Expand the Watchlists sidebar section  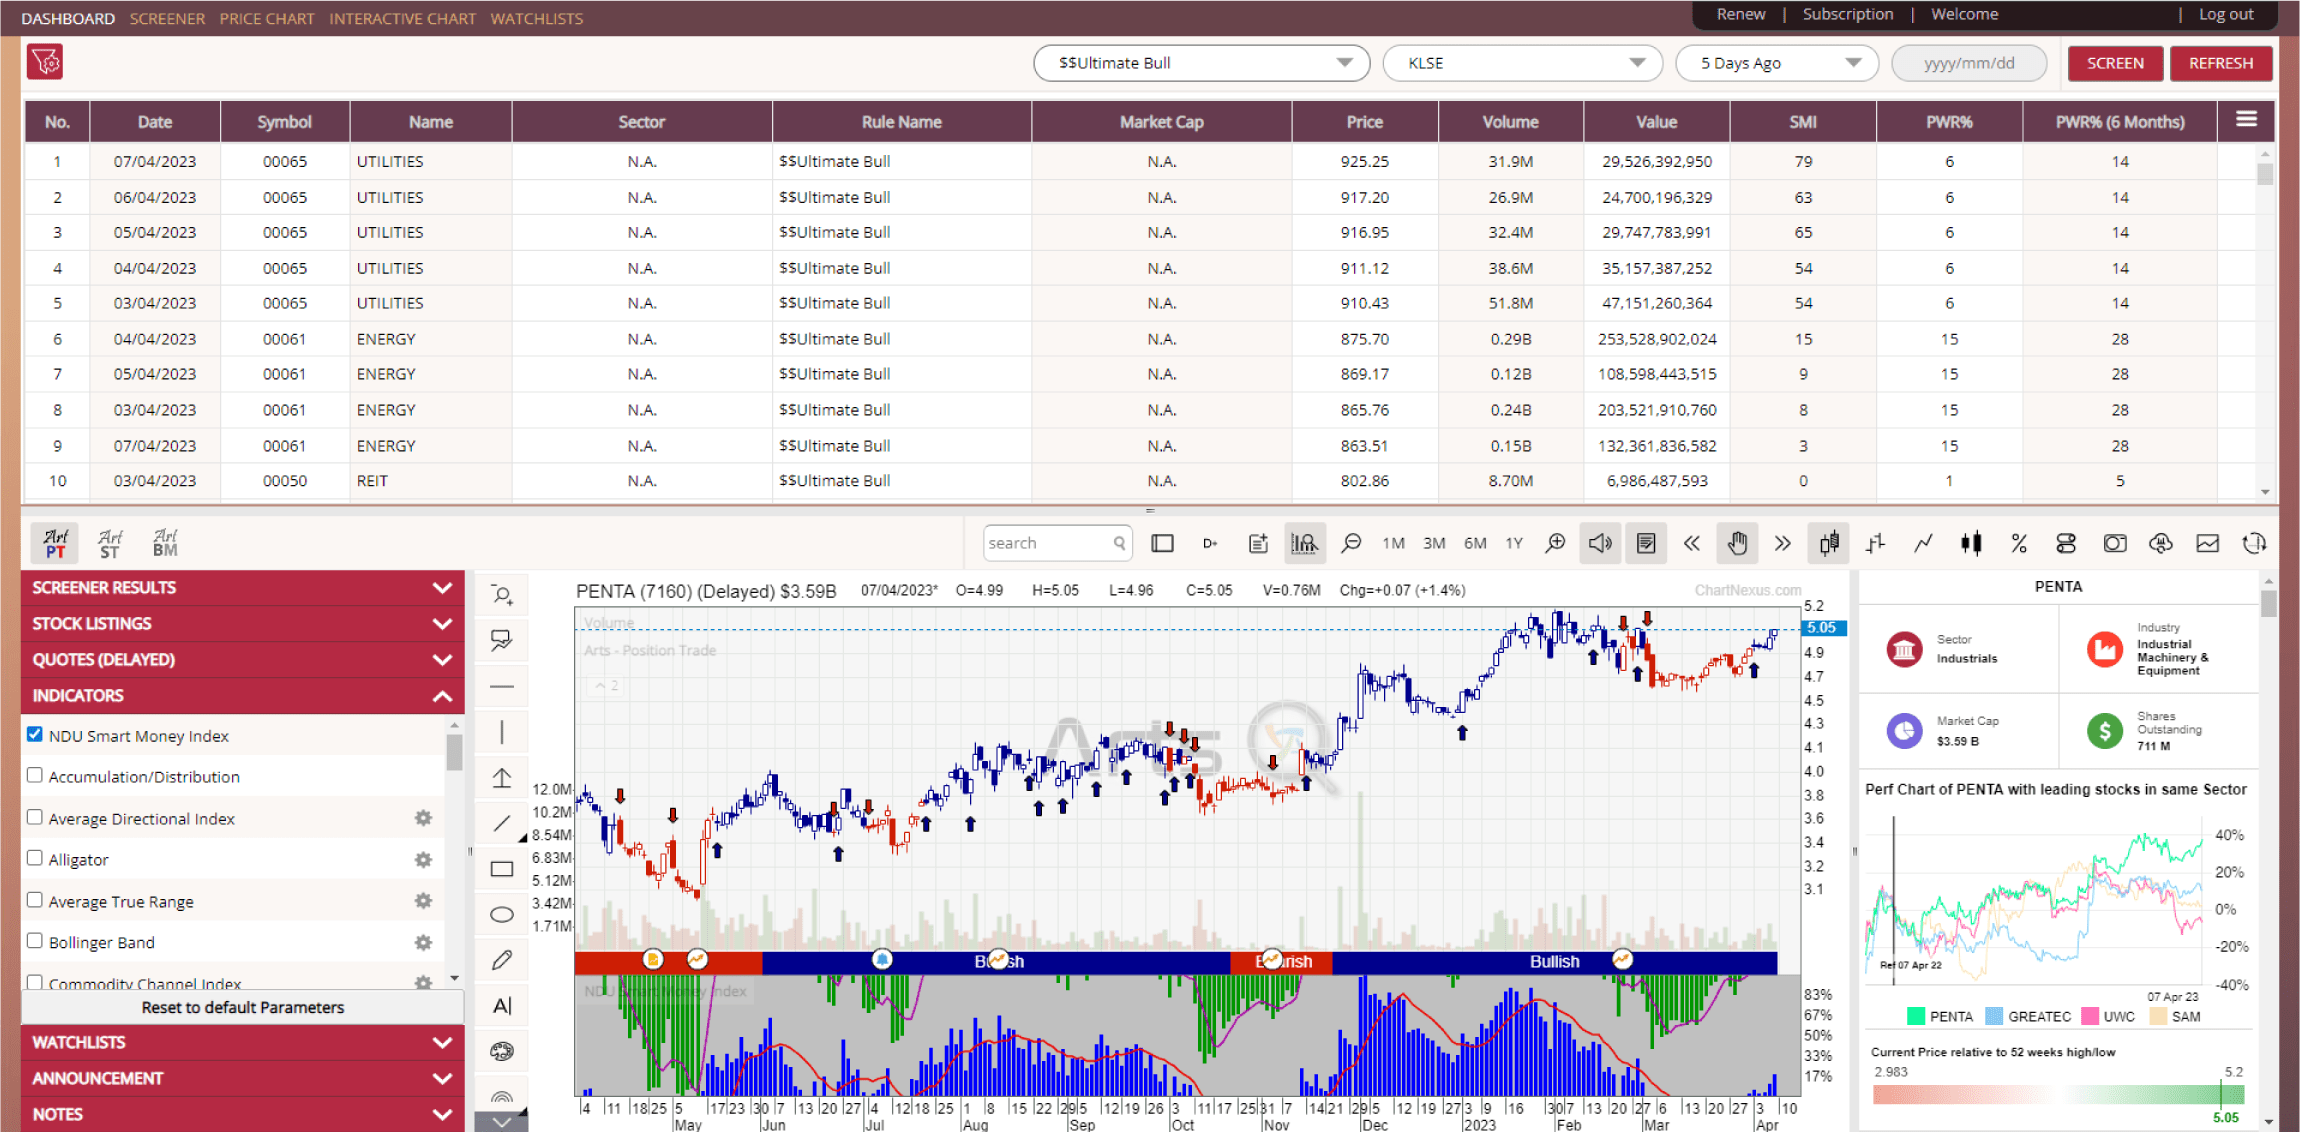coord(242,1042)
